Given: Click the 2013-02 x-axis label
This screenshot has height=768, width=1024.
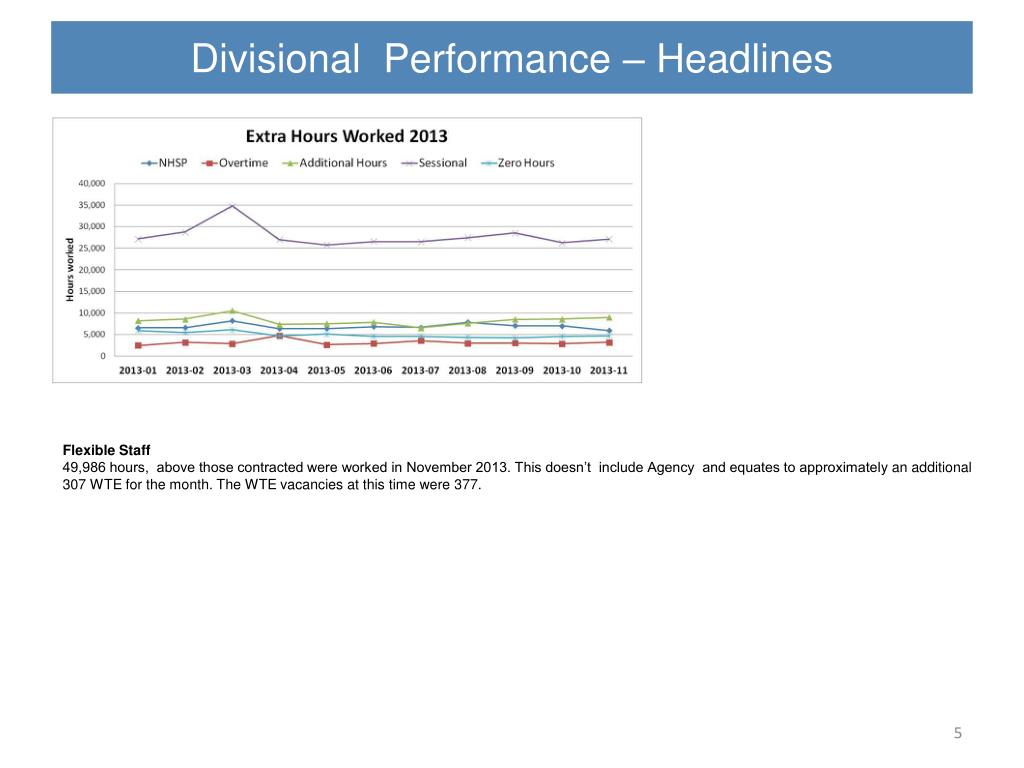Looking at the screenshot, I should point(185,370).
